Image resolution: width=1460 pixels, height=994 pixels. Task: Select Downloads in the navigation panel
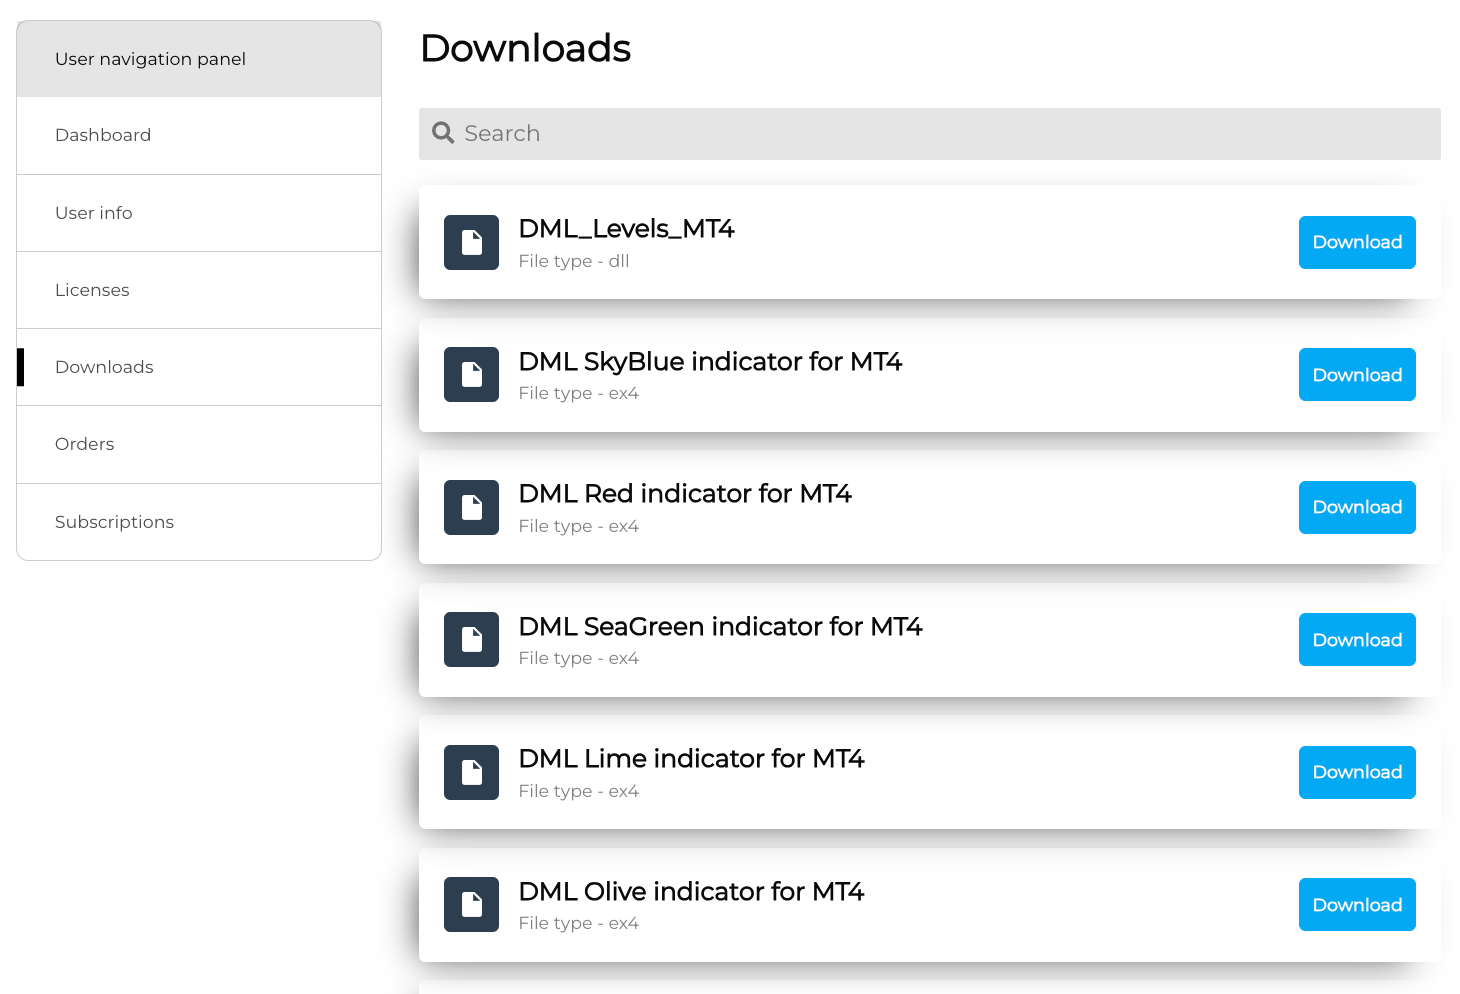click(x=104, y=367)
